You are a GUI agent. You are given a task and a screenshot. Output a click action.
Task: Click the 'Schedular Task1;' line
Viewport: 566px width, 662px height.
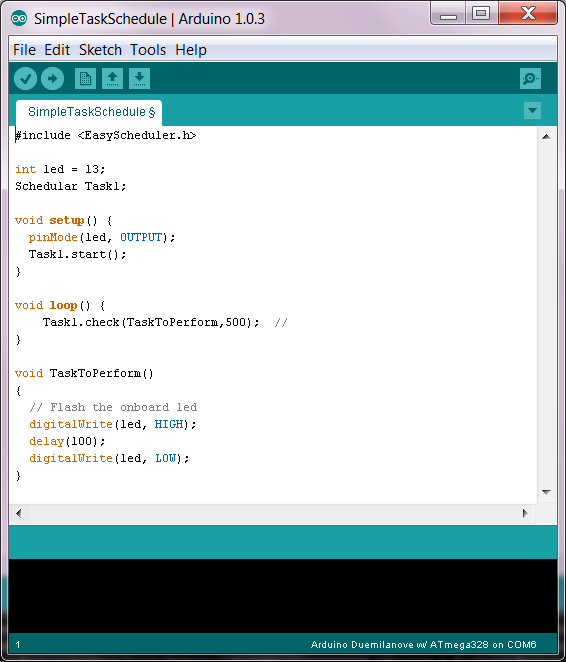pos(70,186)
